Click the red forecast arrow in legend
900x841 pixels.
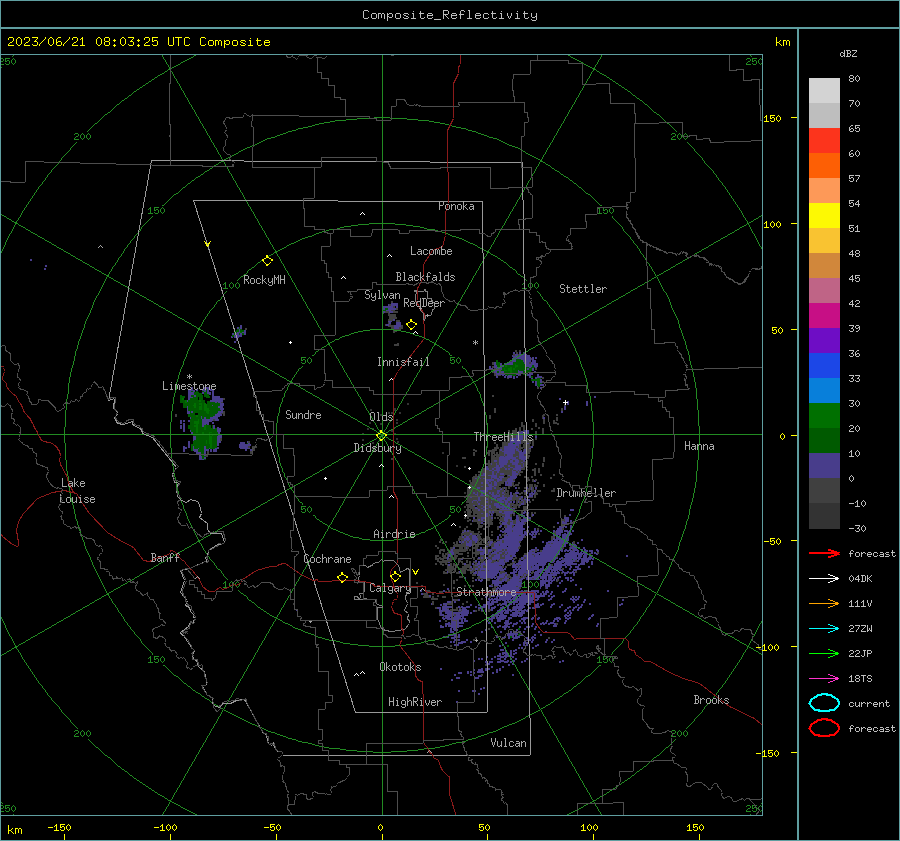tap(824, 553)
